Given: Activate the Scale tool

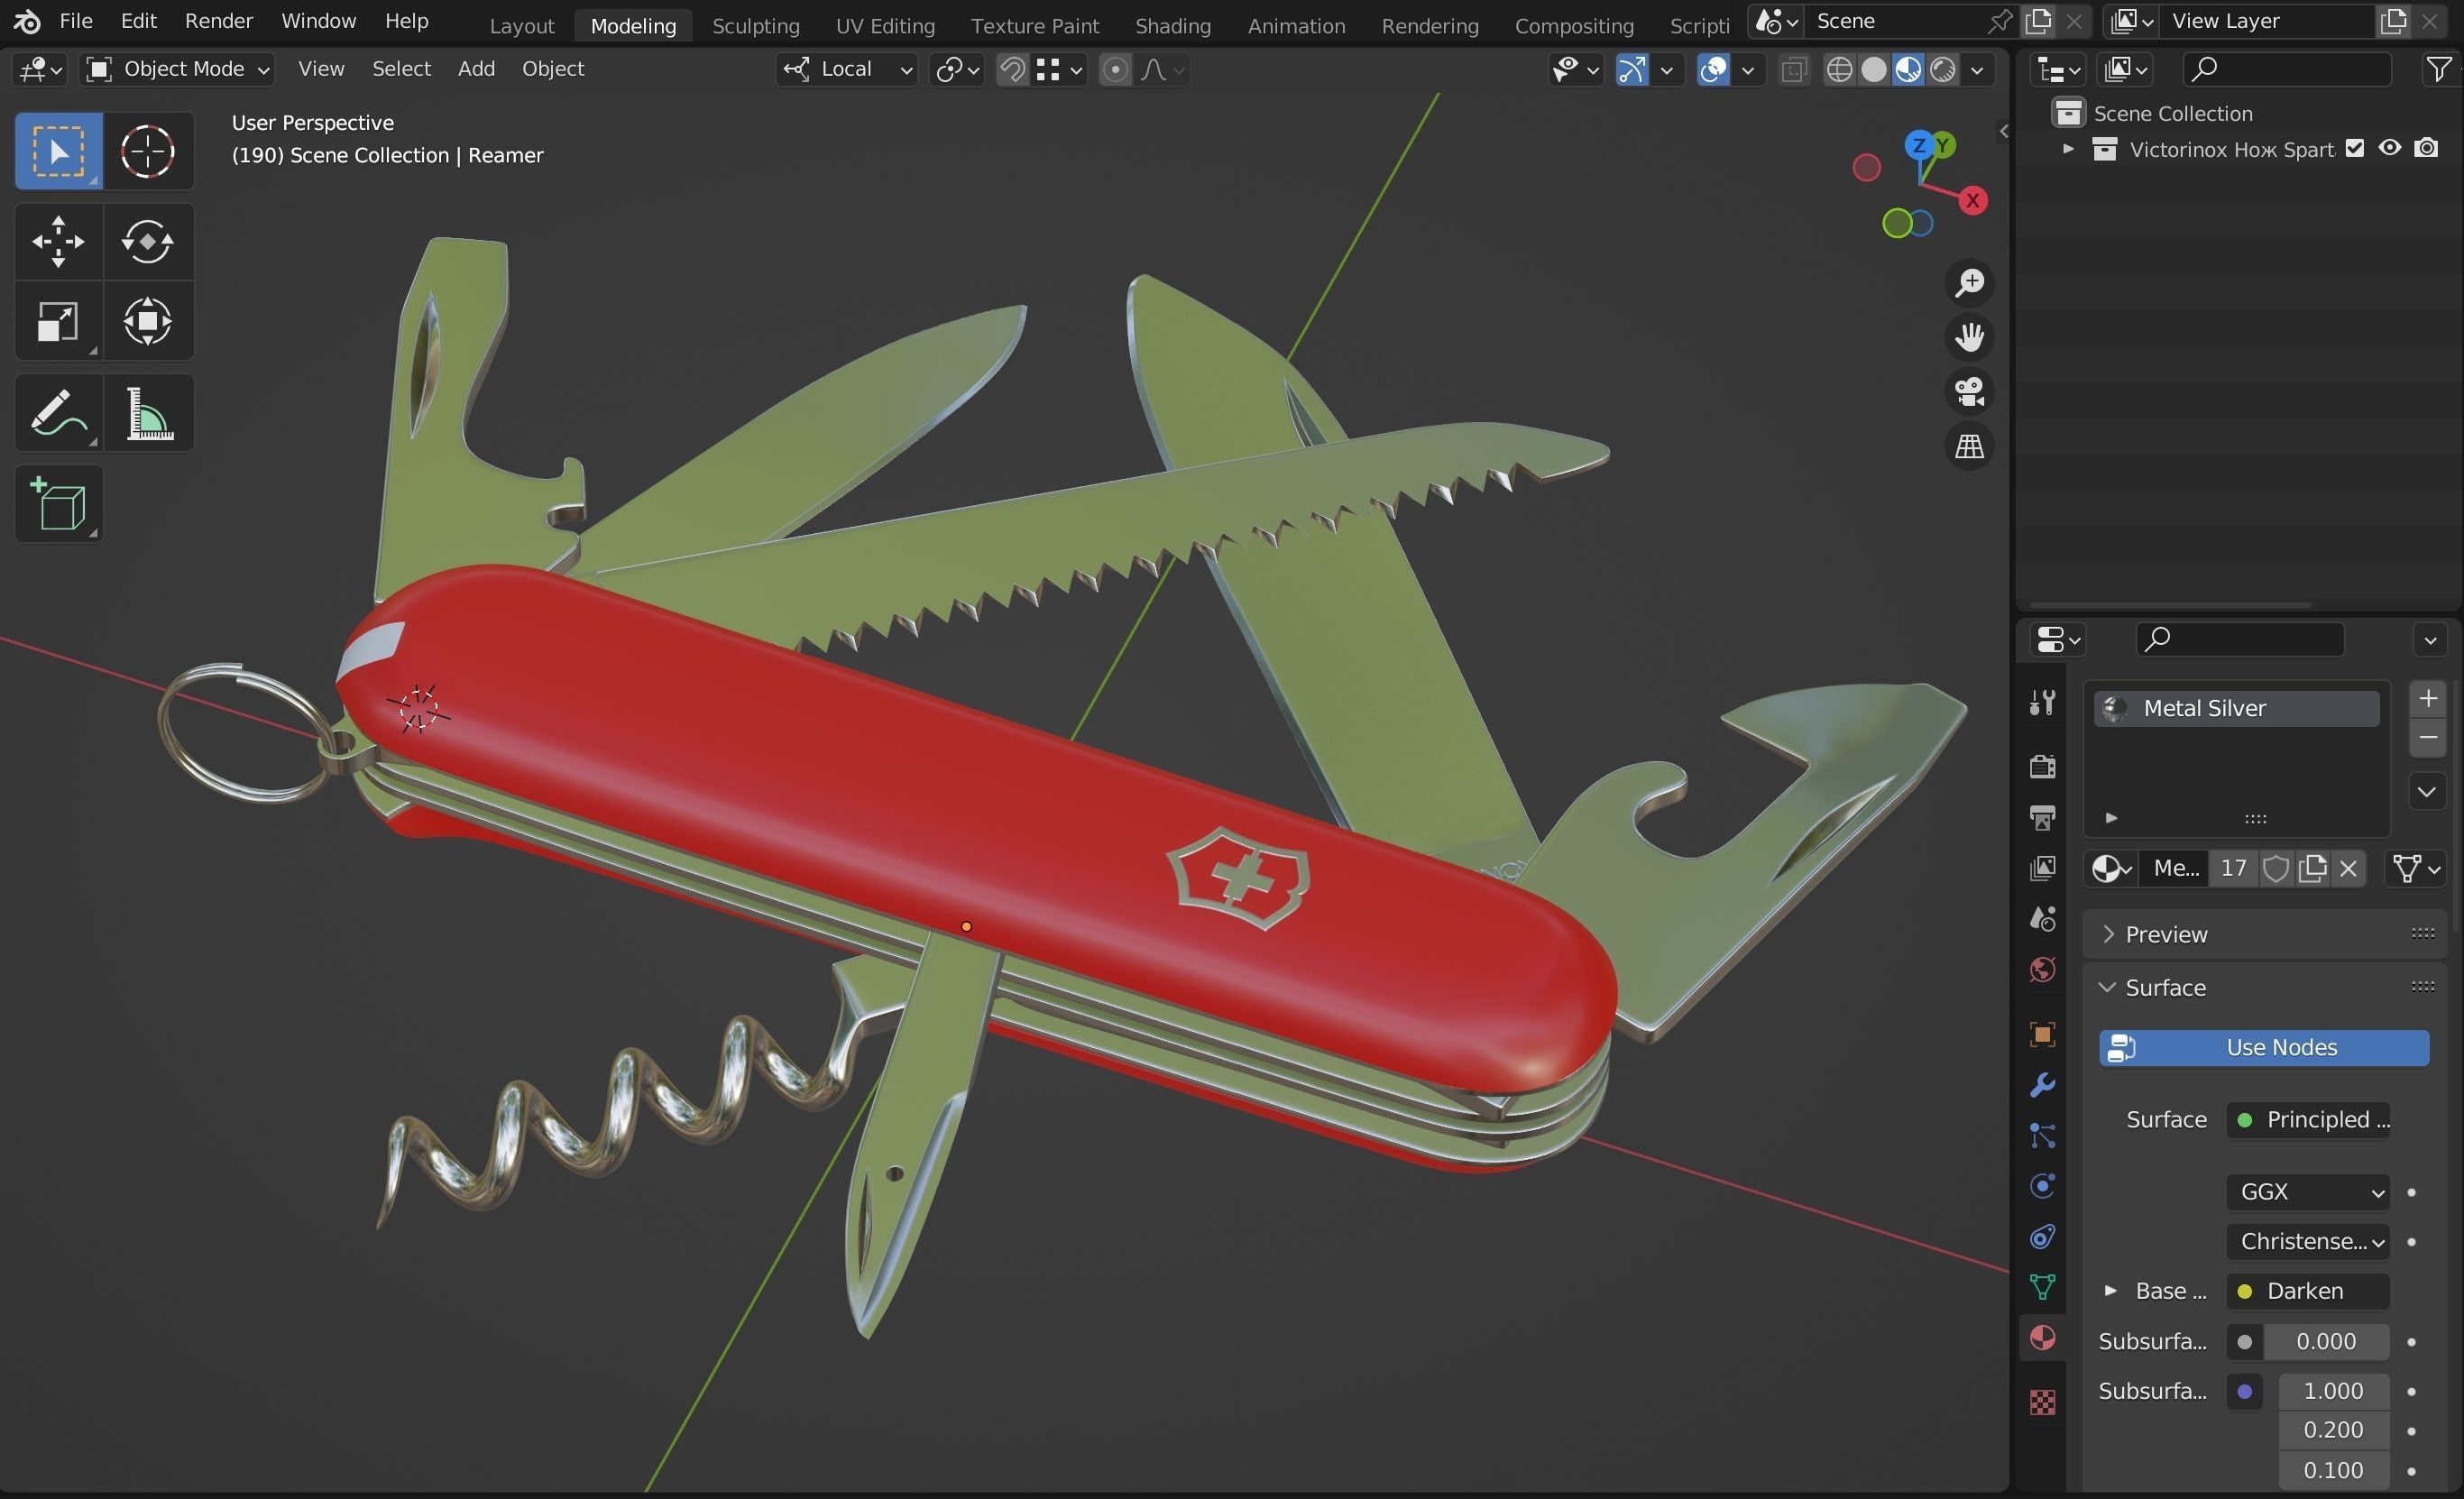Looking at the screenshot, I should click(x=58, y=322).
